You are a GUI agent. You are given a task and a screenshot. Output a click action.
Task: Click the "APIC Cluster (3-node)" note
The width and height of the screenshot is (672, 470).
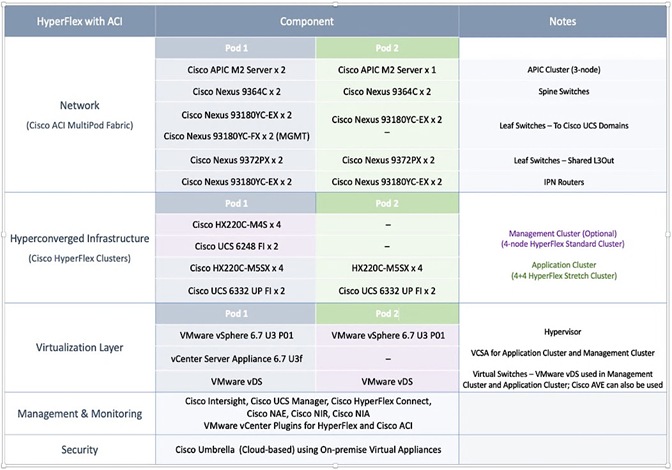click(x=561, y=69)
